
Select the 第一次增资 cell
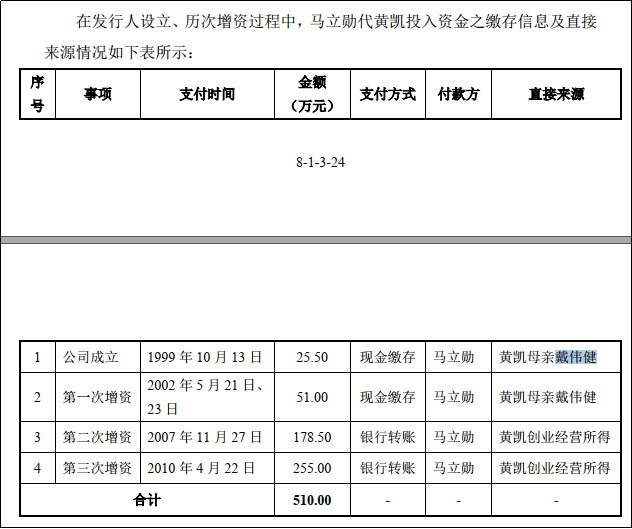pyautogui.click(x=97, y=397)
